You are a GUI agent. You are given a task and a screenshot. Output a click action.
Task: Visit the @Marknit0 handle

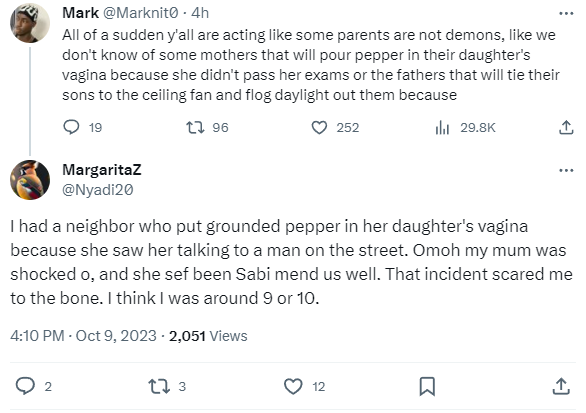(141, 13)
